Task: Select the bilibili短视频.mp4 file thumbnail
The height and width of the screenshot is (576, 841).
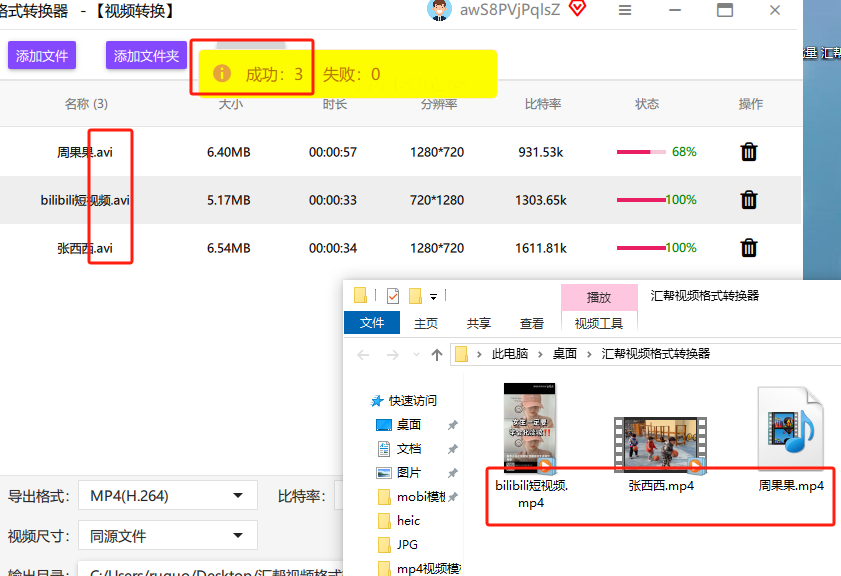Action: pos(530,429)
